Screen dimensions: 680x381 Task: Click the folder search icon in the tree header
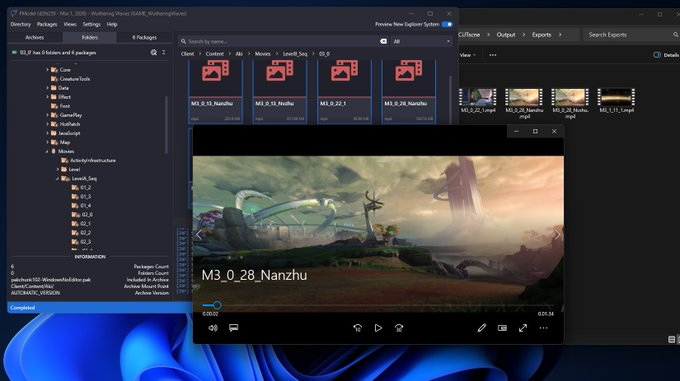click(154, 52)
